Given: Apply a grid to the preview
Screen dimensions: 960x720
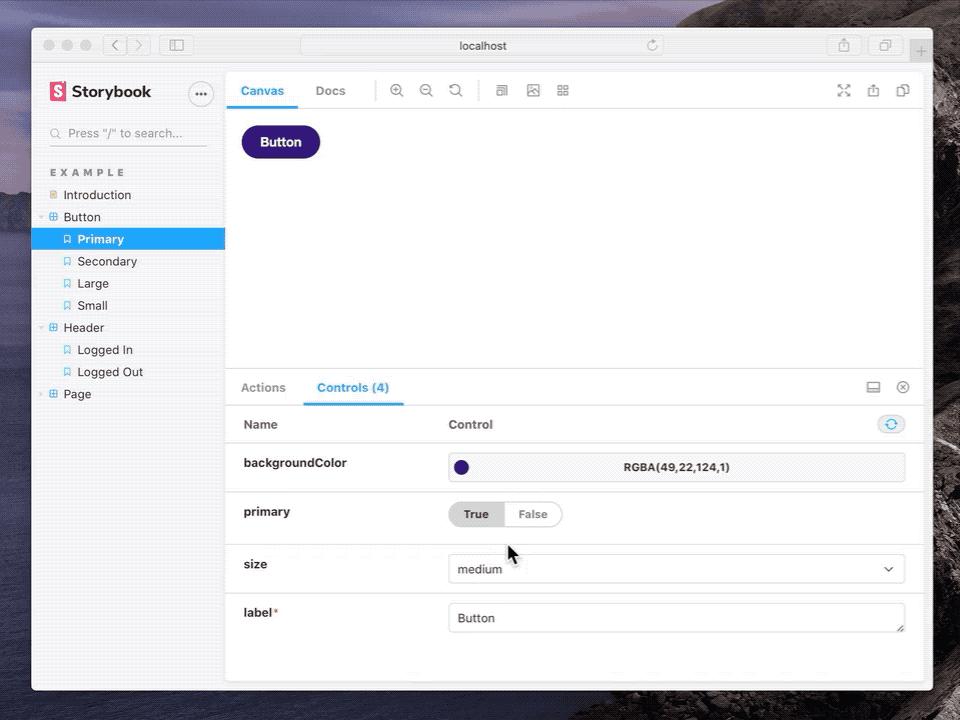Looking at the screenshot, I should point(563,90).
